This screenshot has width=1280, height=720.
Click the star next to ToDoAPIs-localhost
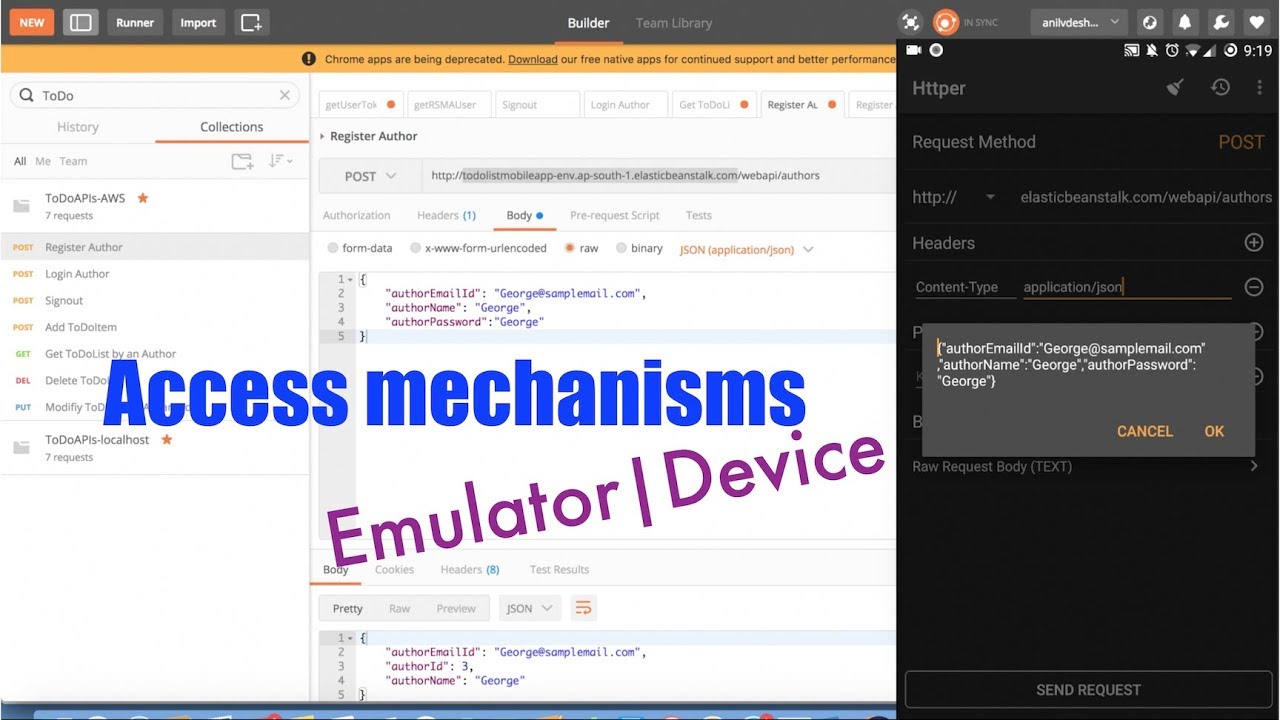pos(167,440)
